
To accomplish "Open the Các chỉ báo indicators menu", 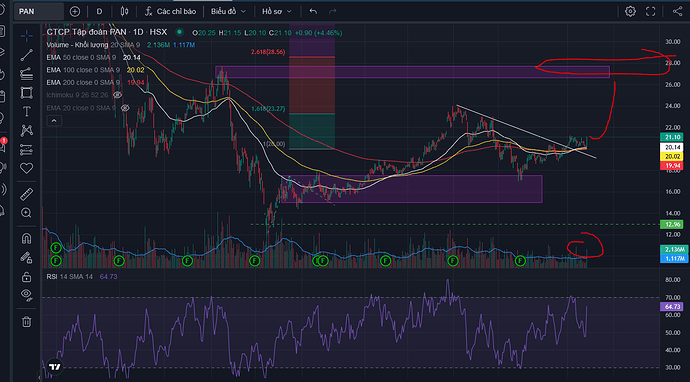I will pyautogui.click(x=170, y=11).
